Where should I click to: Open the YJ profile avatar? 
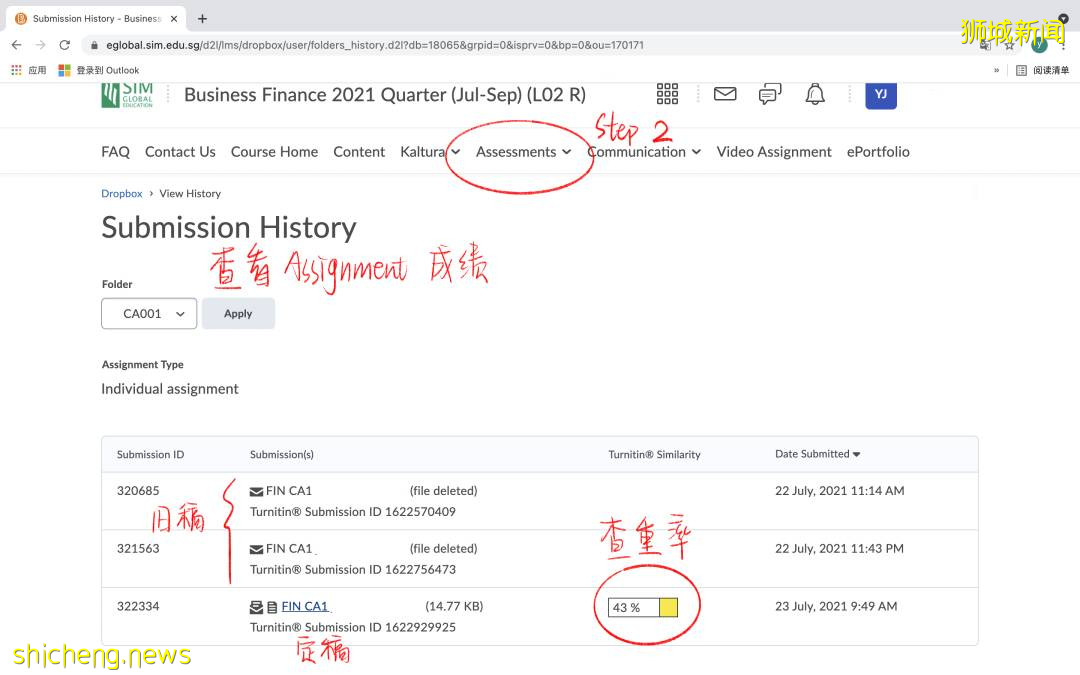pyautogui.click(x=881, y=93)
